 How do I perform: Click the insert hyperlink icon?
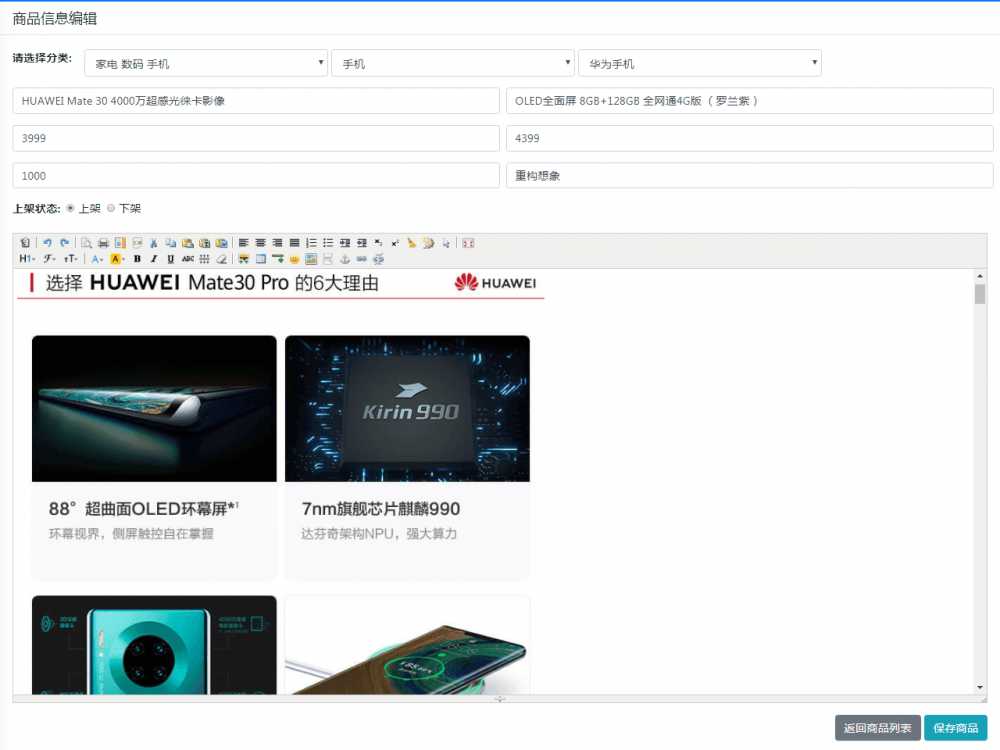(360, 258)
